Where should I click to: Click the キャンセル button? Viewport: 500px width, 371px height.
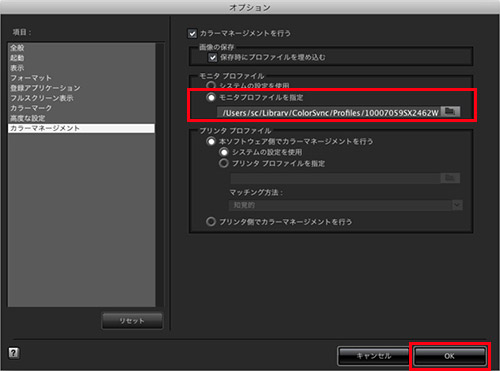(x=374, y=356)
